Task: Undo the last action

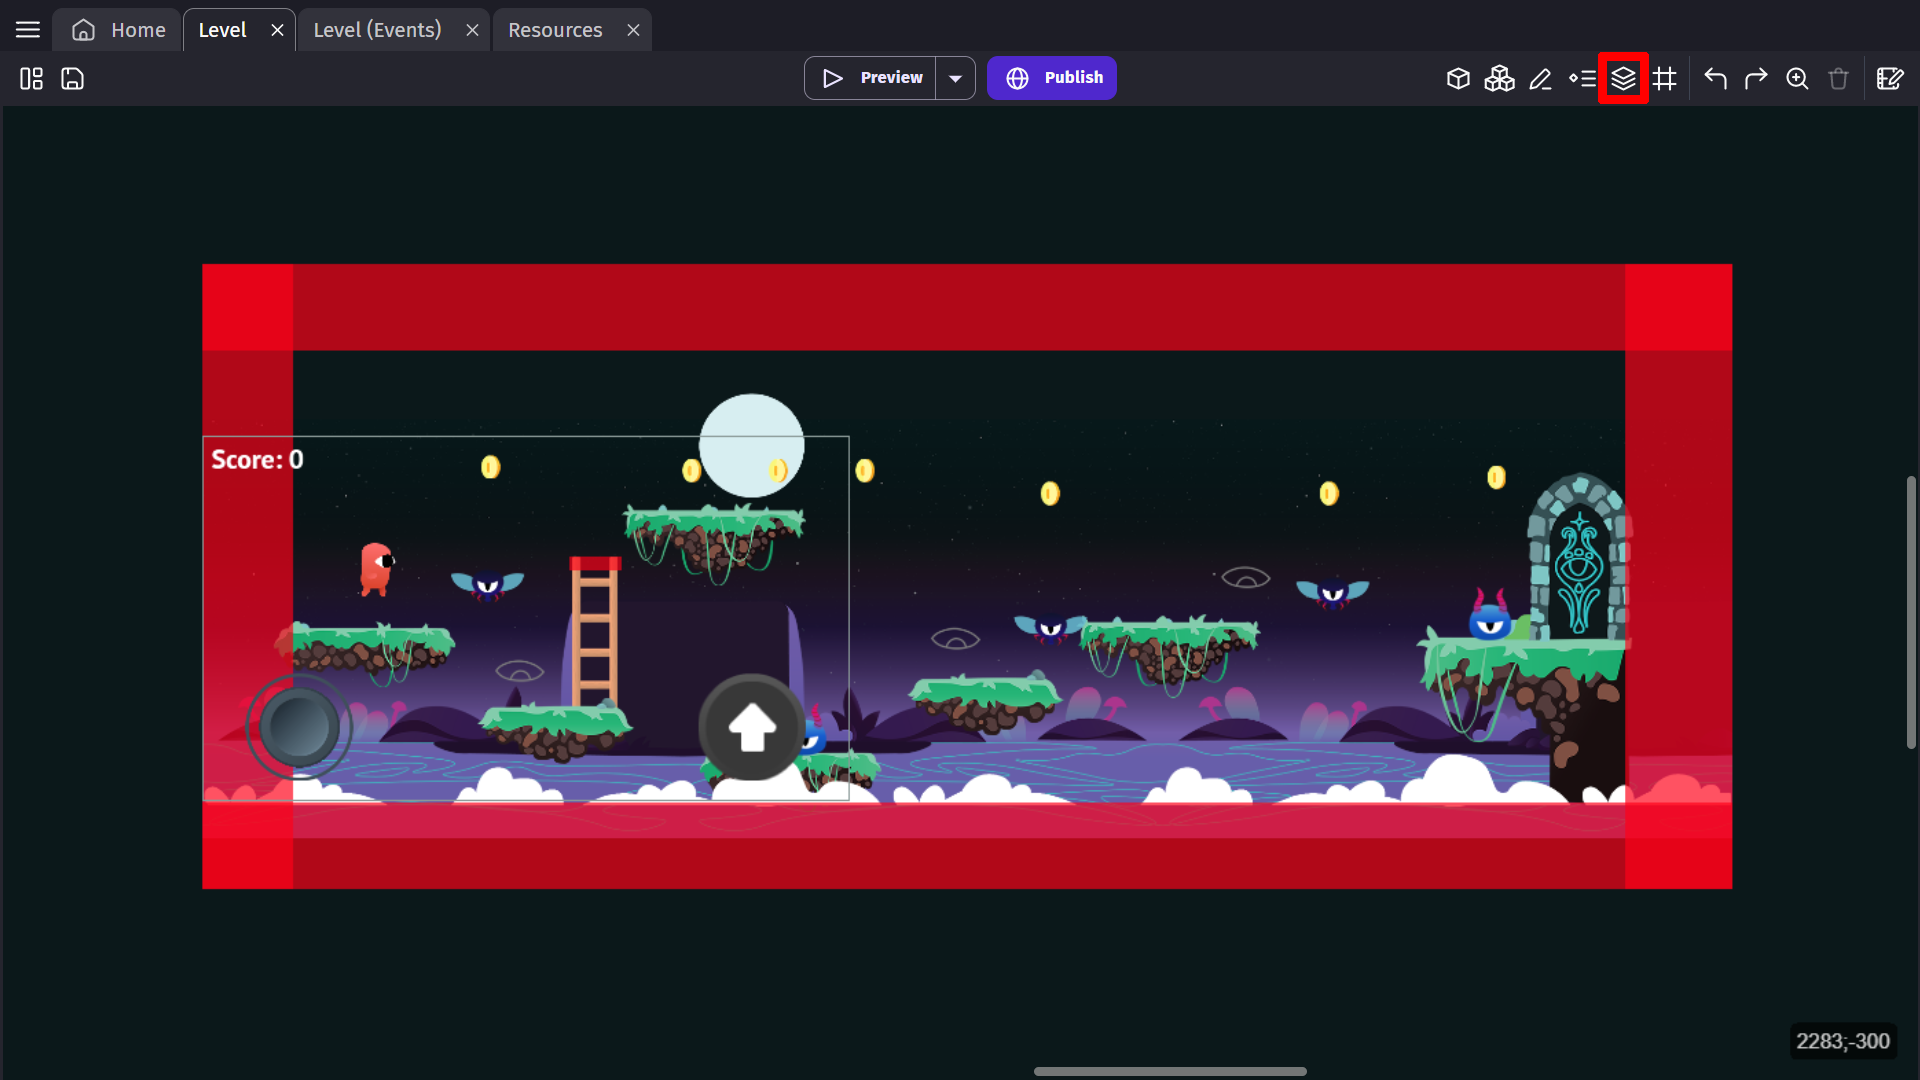Action: coord(1715,78)
